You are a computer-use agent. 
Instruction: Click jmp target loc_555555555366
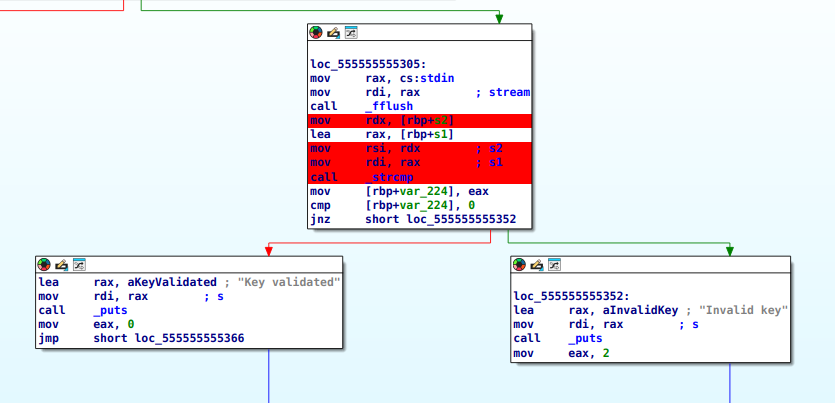pyautogui.click(x=190, y=338)
